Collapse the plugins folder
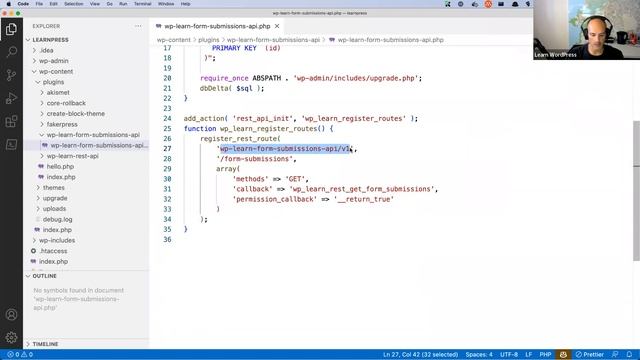Screen dimensions: 640x360 (x=38, y=82)
